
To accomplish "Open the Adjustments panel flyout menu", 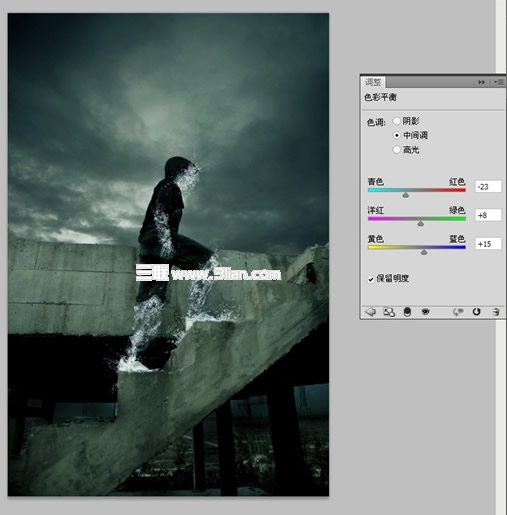I will 499,82.
